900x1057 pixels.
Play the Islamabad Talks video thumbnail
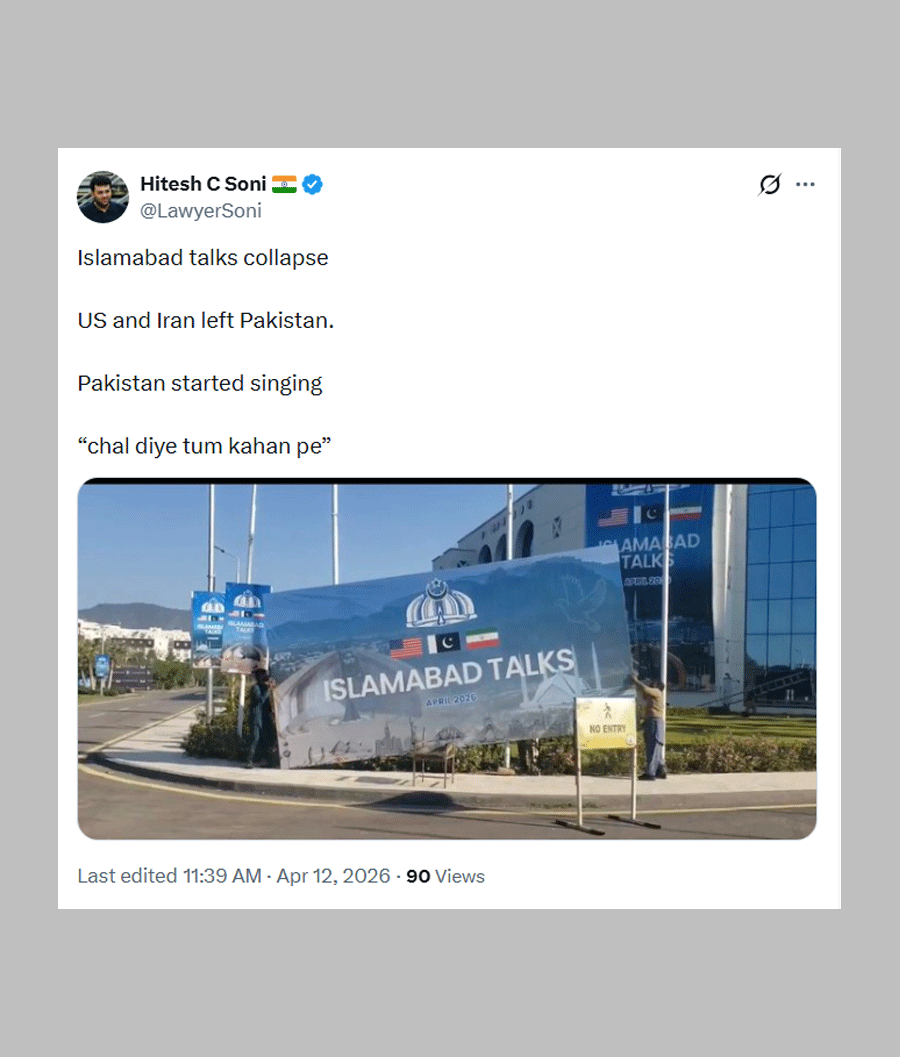tap(447, 659)
